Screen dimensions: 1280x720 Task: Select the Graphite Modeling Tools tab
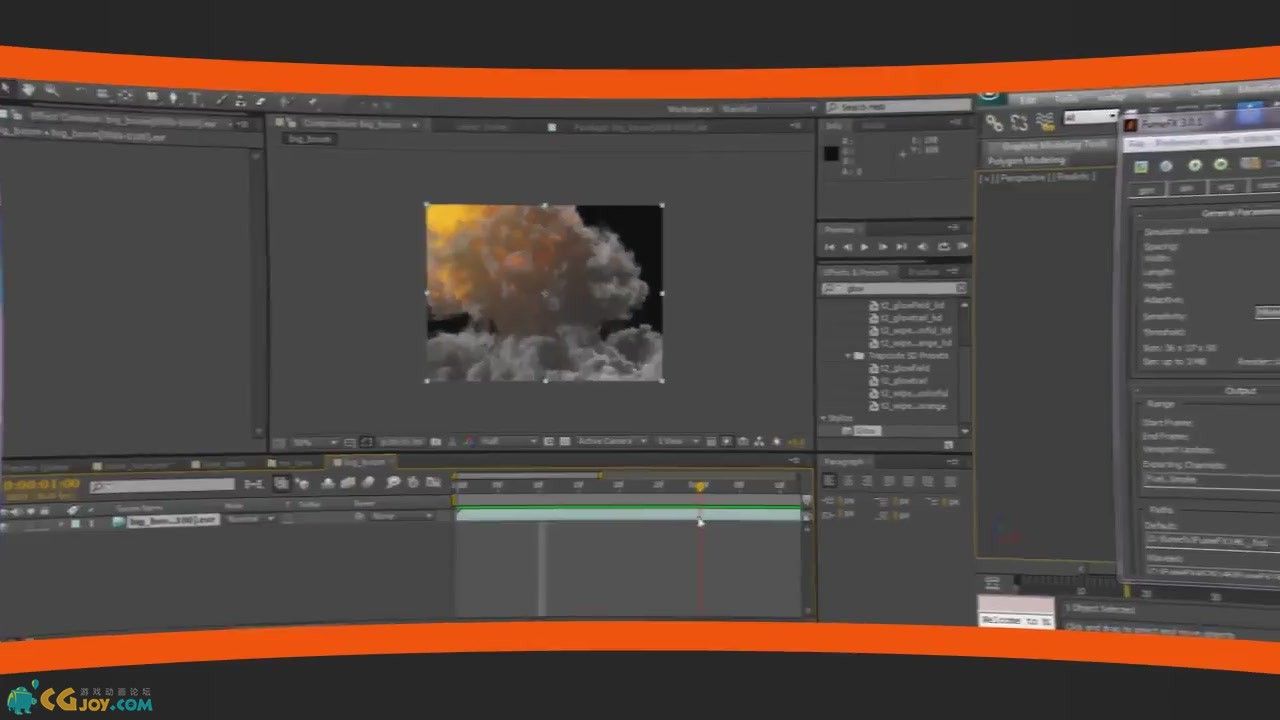coord(1055,144)
